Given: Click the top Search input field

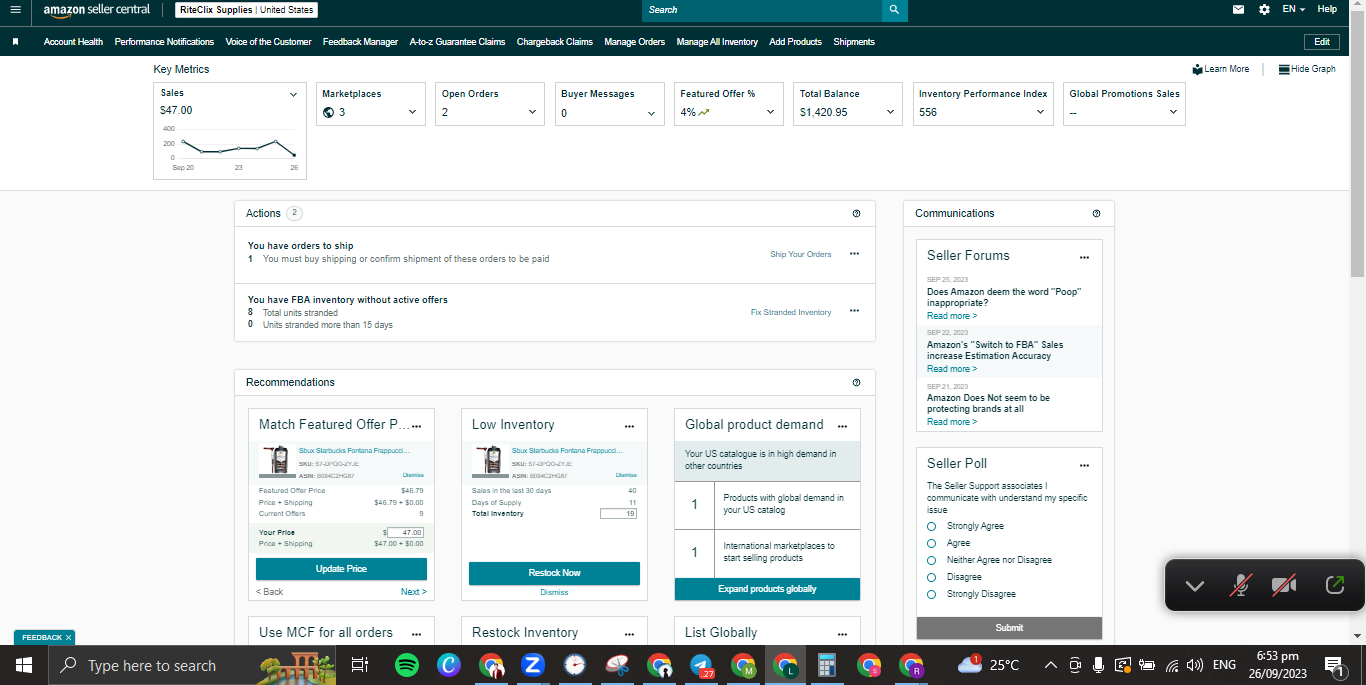Looking at the screenshot, I should pyautogui.click(x=762, y=10).
